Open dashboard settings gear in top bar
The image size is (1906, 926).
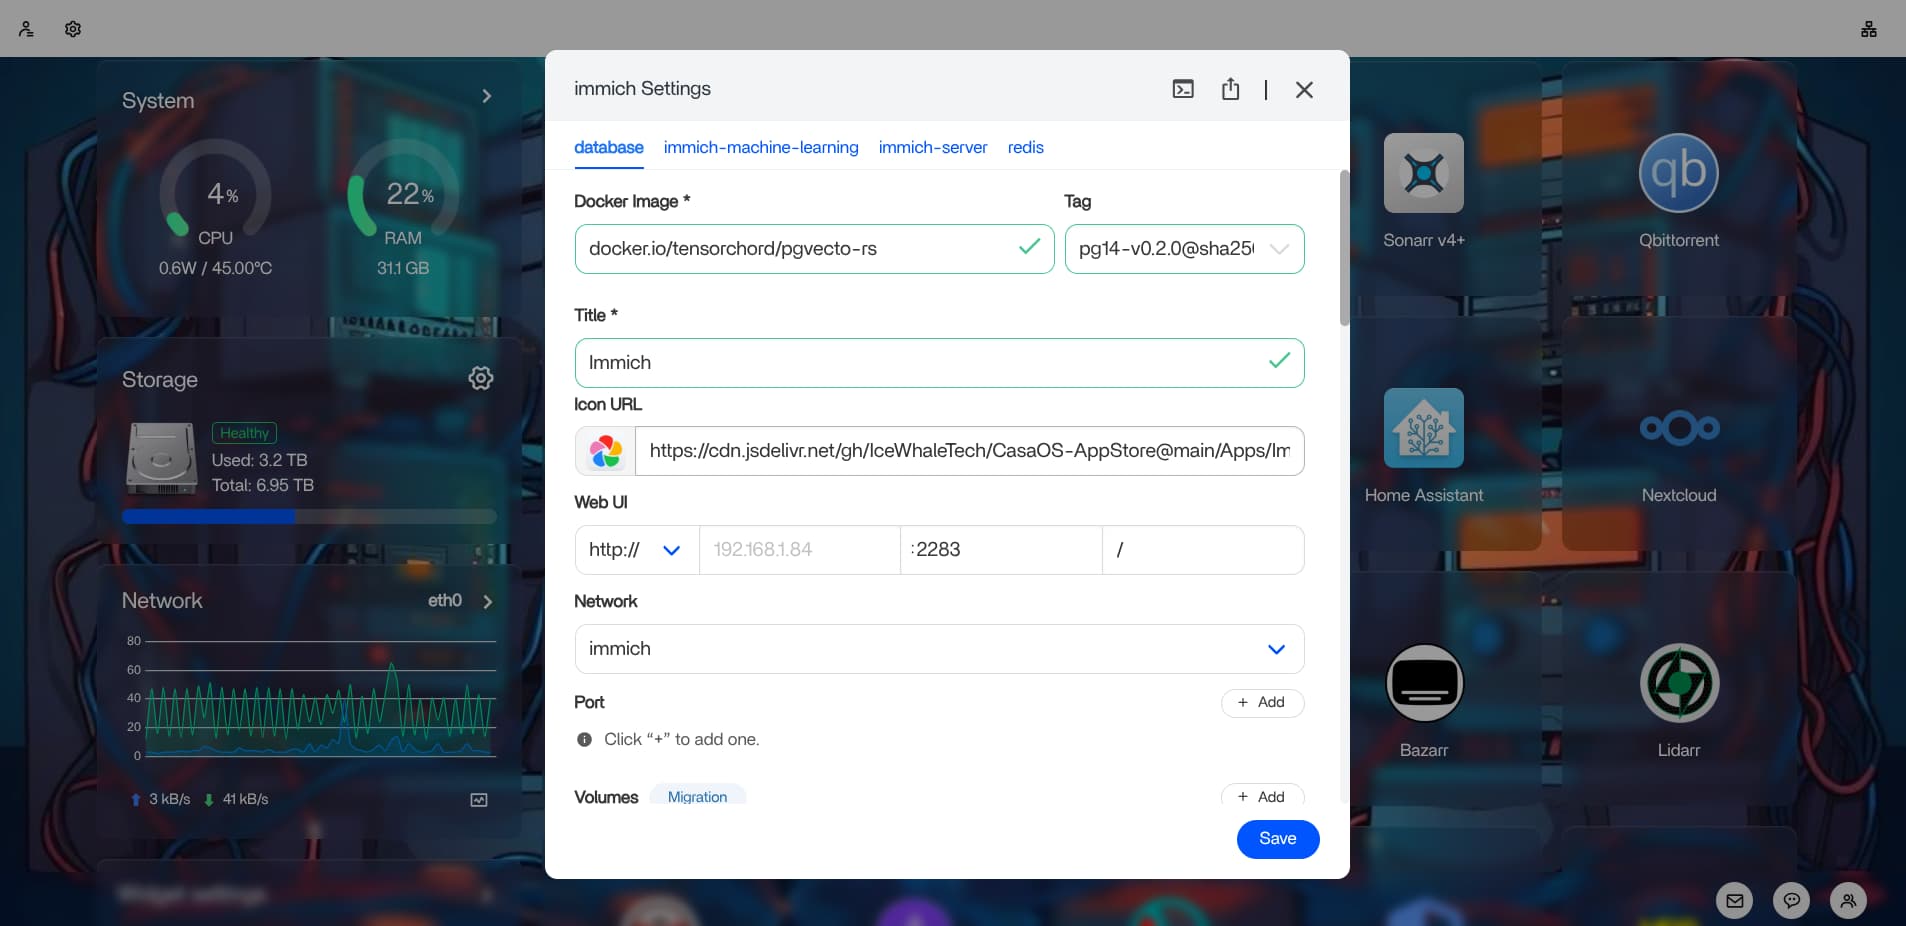[x=73, y=29]
